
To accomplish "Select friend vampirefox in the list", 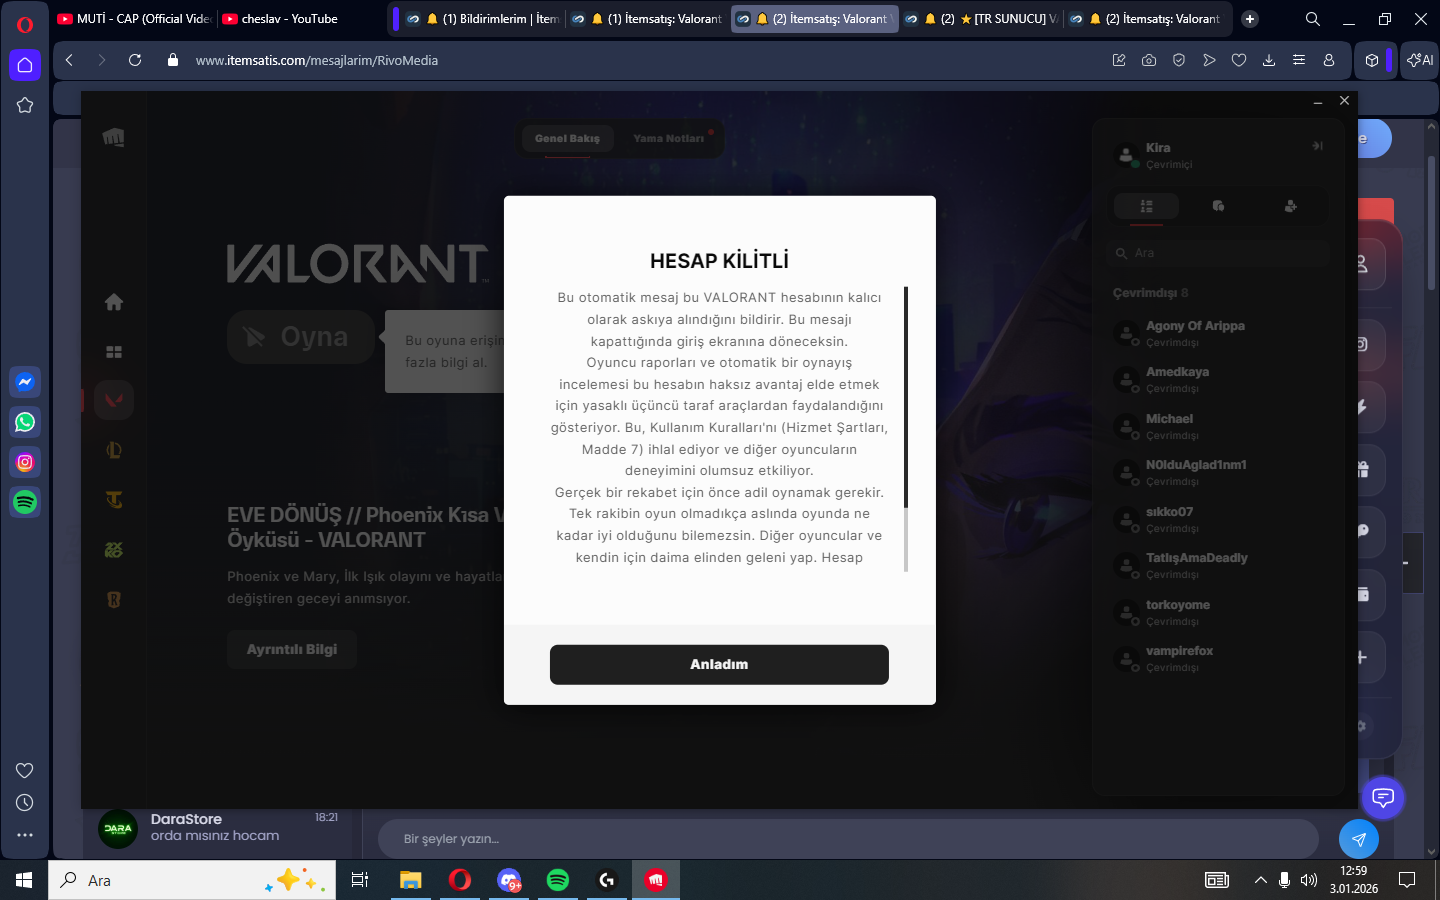I will coord(1220,658).
